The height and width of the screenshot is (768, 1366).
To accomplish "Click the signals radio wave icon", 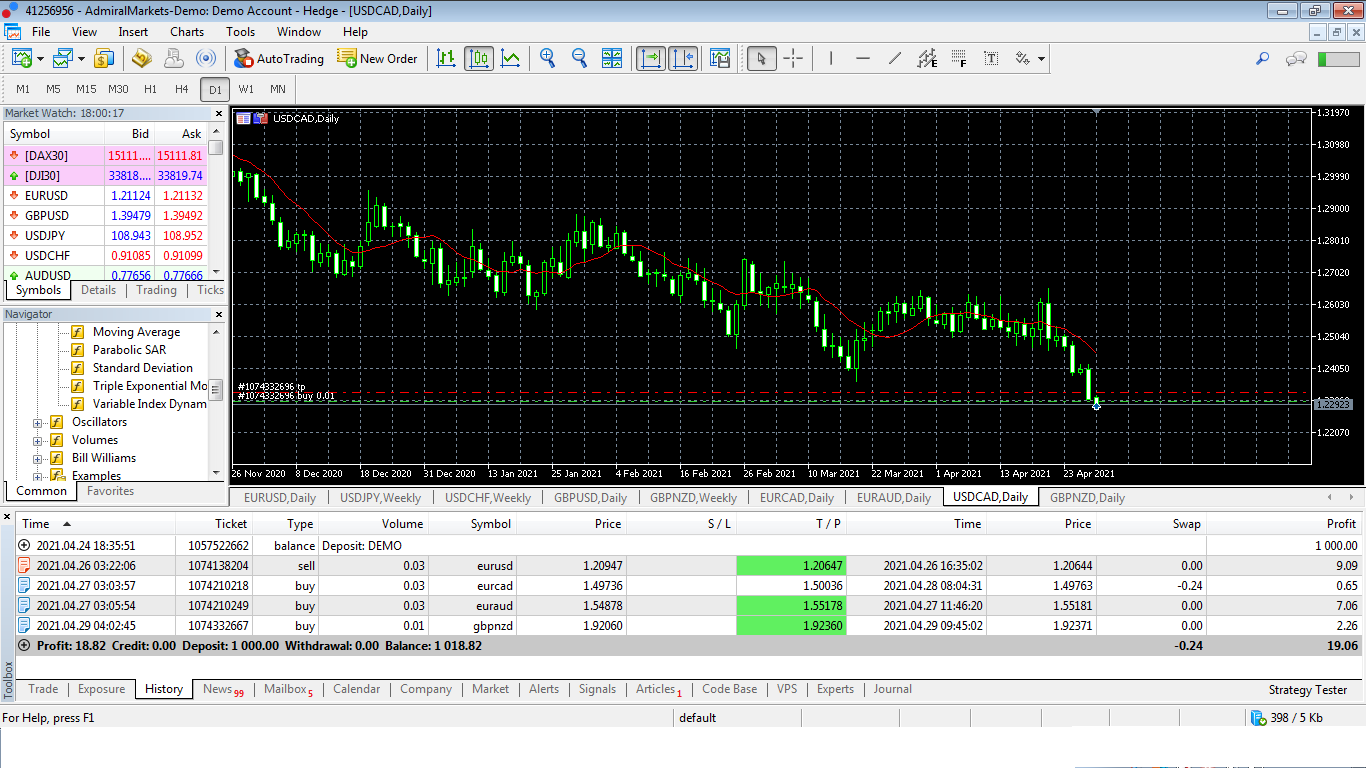I will [206, 58].
